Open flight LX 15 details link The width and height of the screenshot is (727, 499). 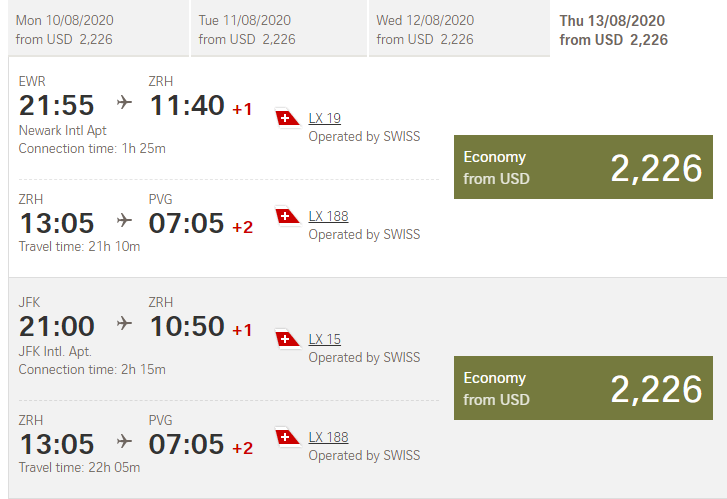(x=325, y=340)
